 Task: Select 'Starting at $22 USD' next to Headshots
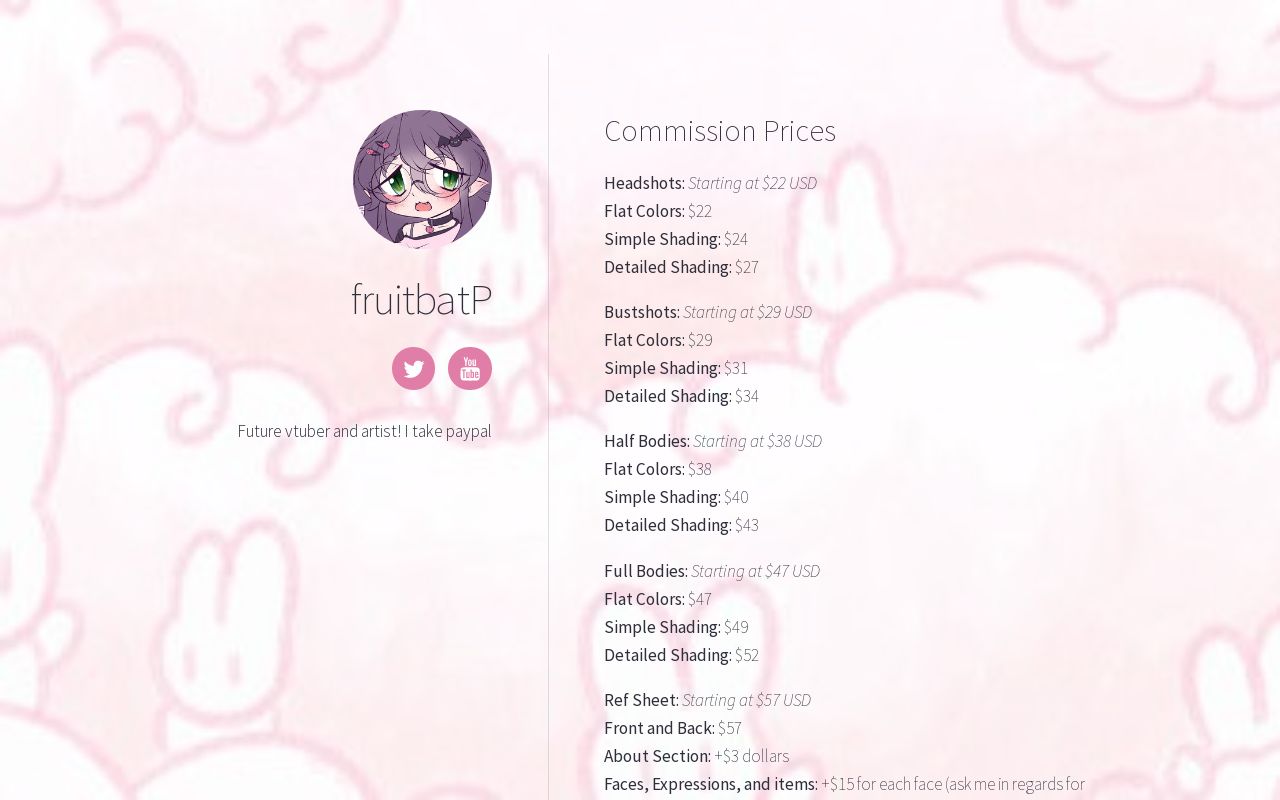point(752,183)
